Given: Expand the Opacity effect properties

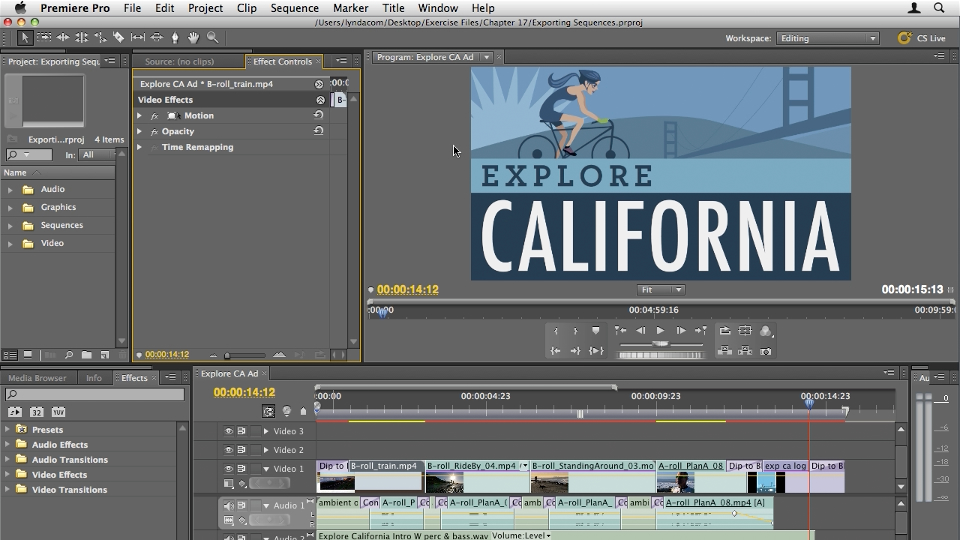Looking at the screenshot, I should (x=139, y=131).
